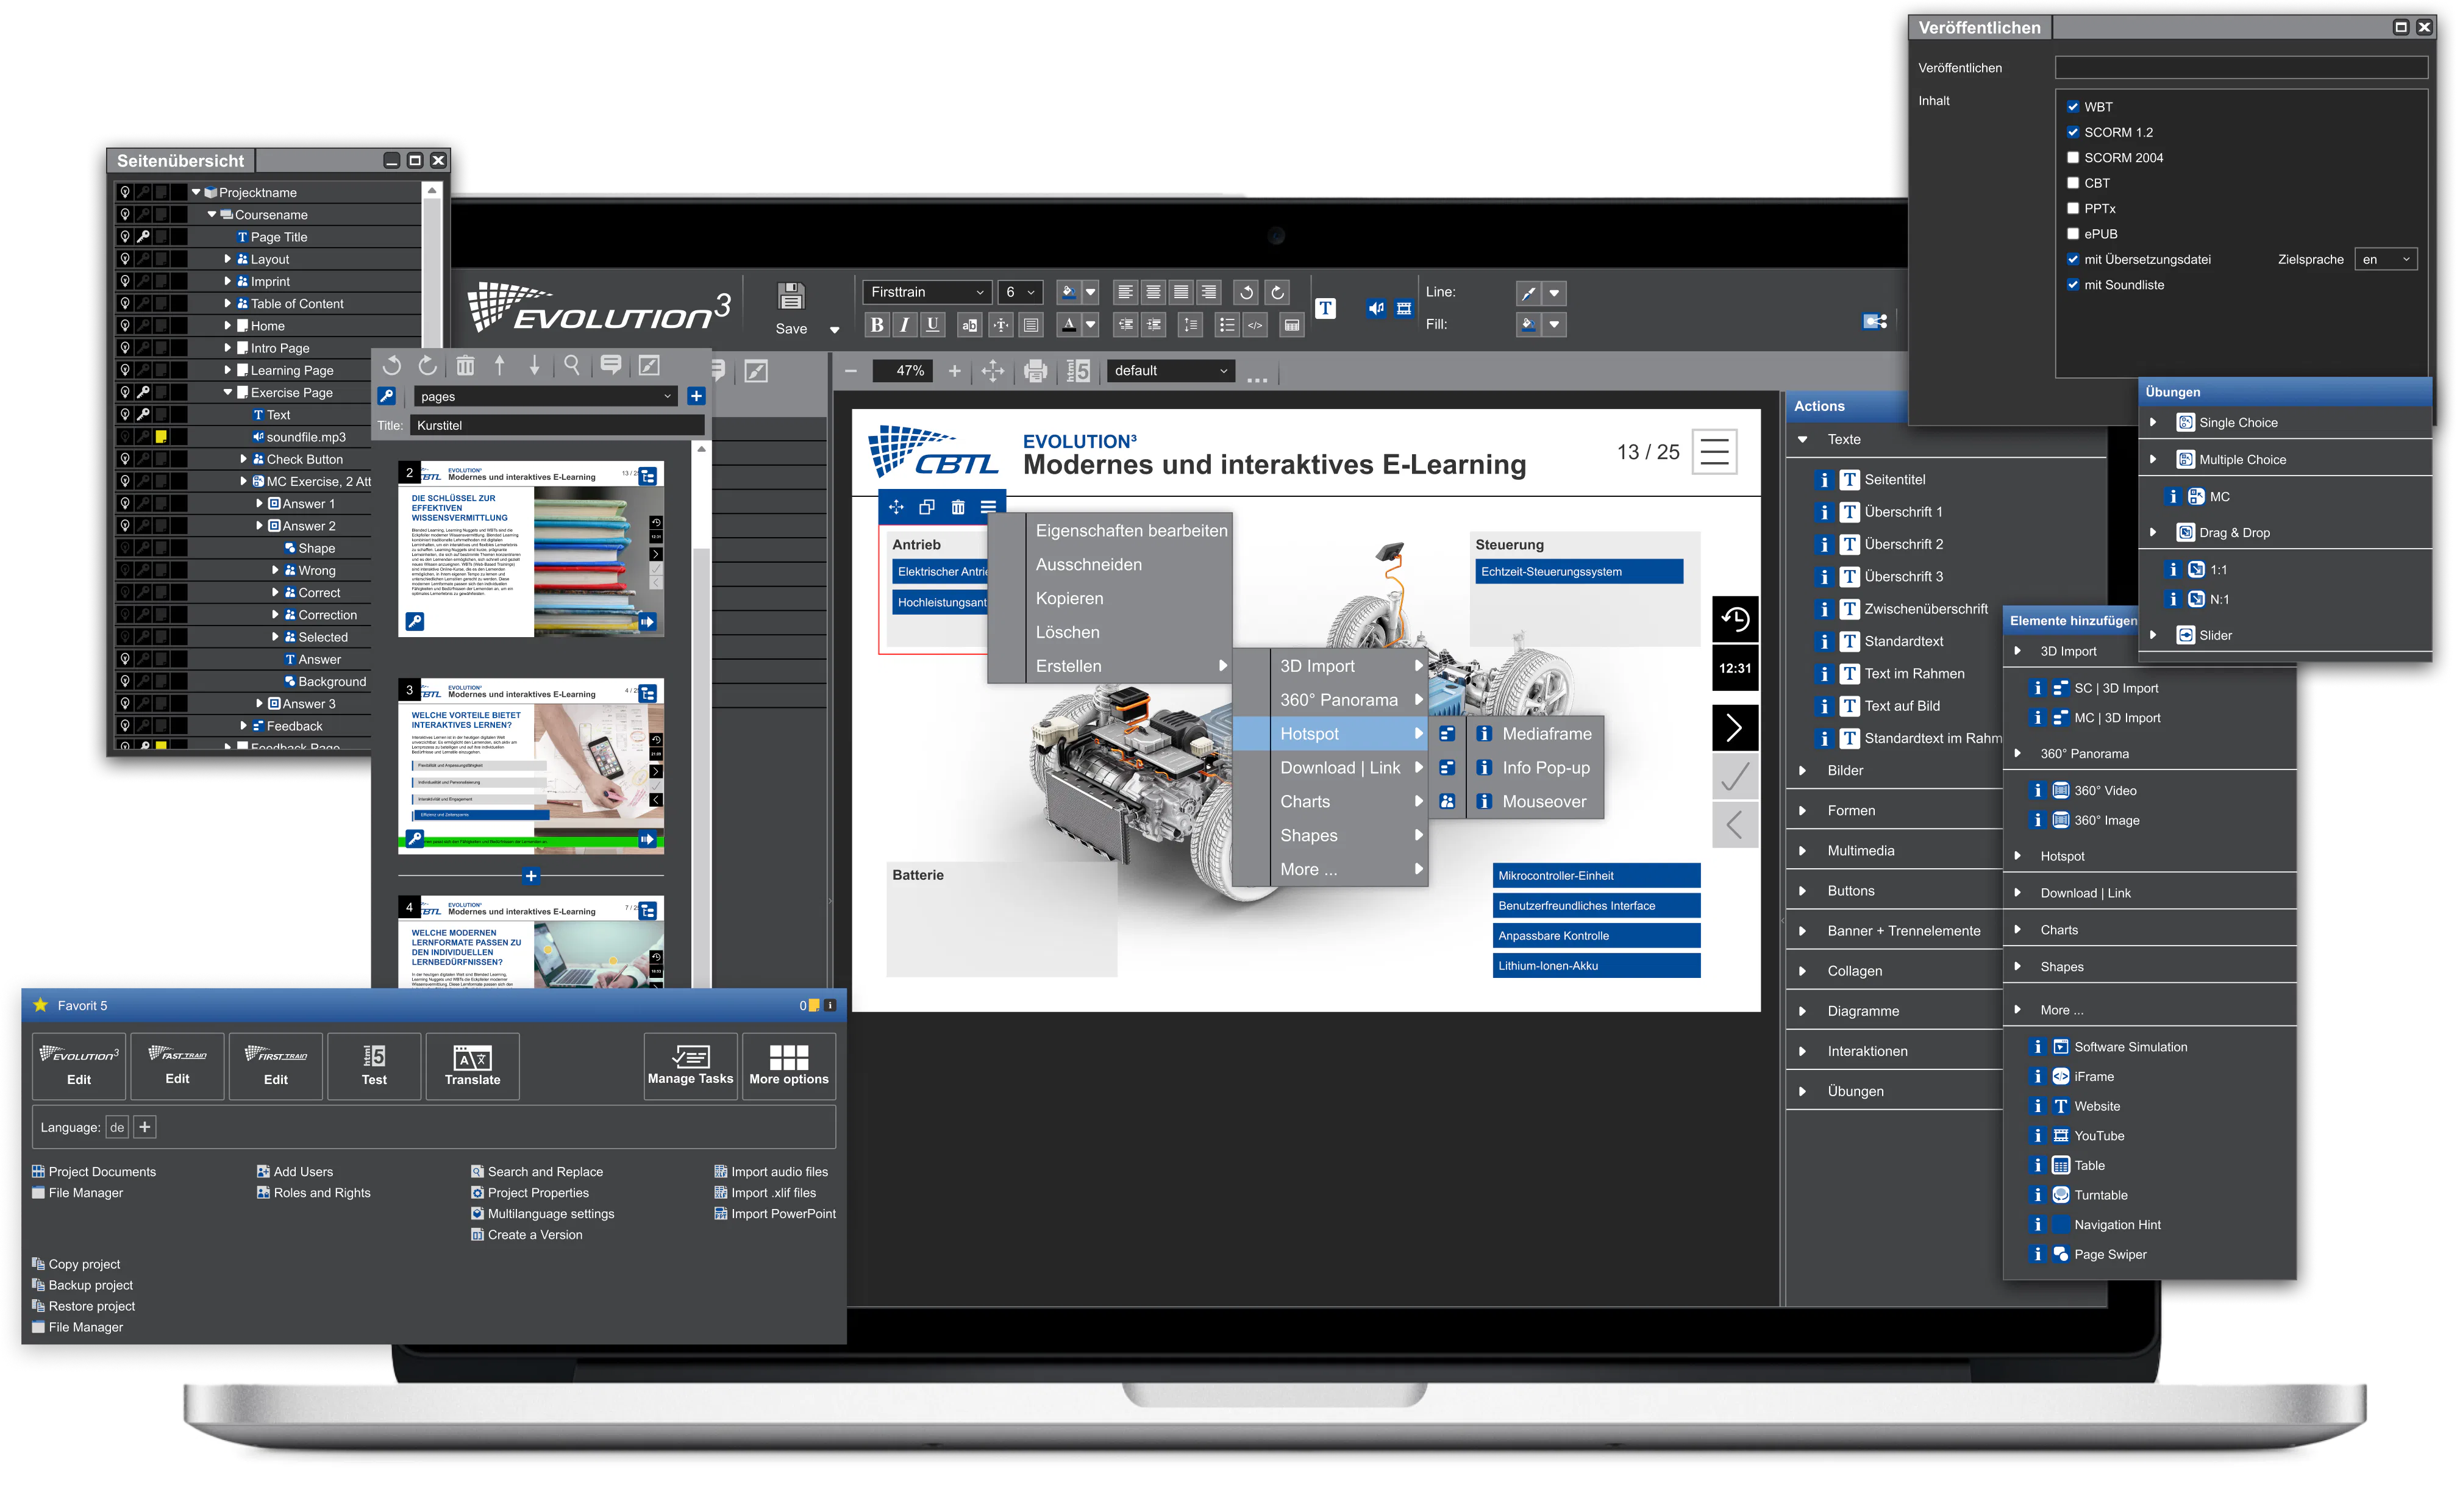2457x1512 pixels.
Task: Click the trash icon in pages panel
Action: (465, 365)
